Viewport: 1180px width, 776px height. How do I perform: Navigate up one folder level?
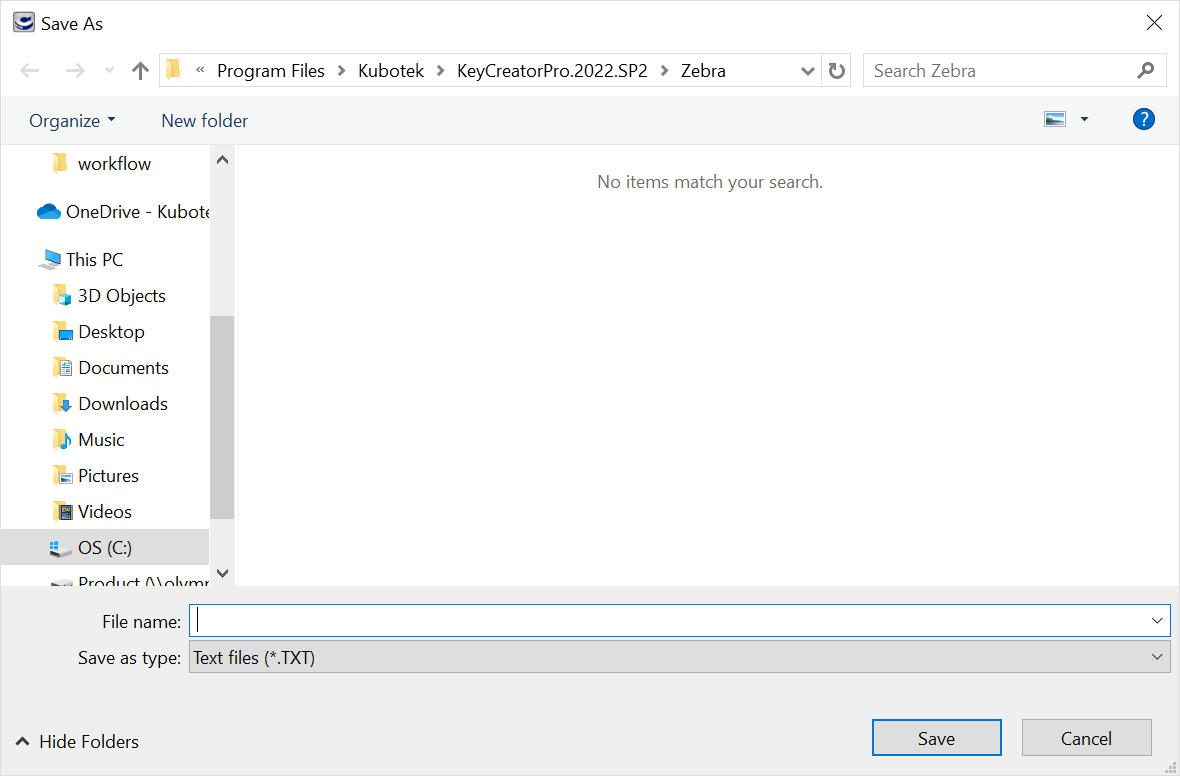point(140,70)
